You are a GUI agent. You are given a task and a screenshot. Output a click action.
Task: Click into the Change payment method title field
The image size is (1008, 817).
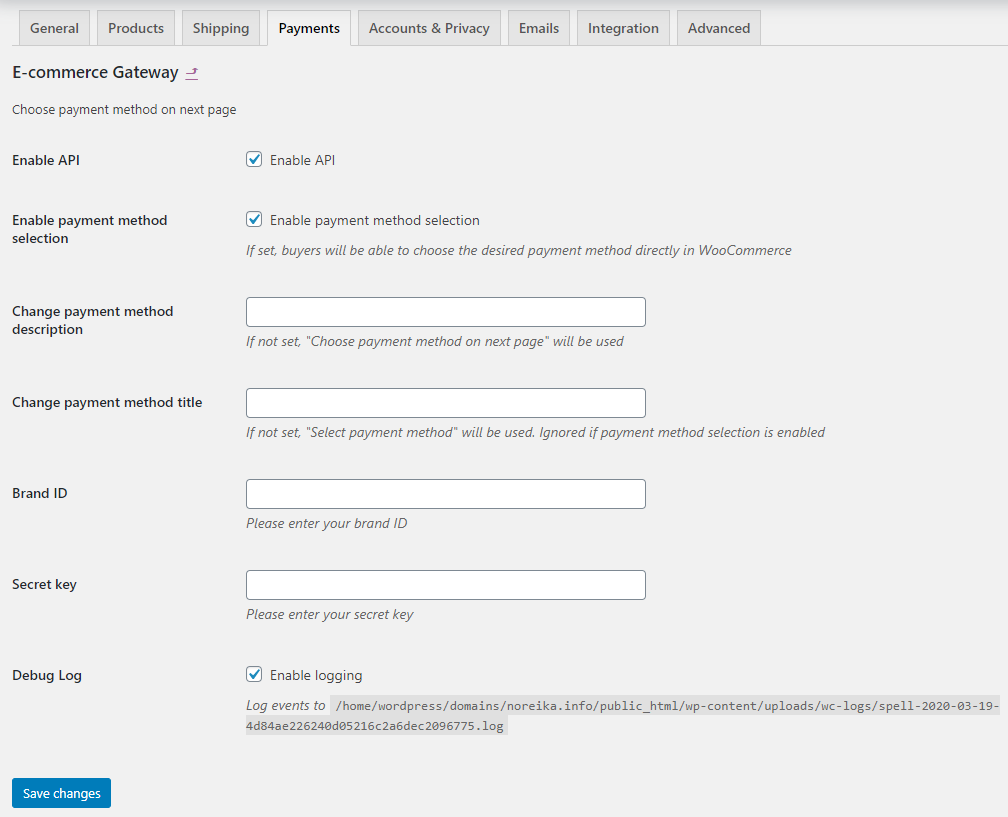click(446, 403)
